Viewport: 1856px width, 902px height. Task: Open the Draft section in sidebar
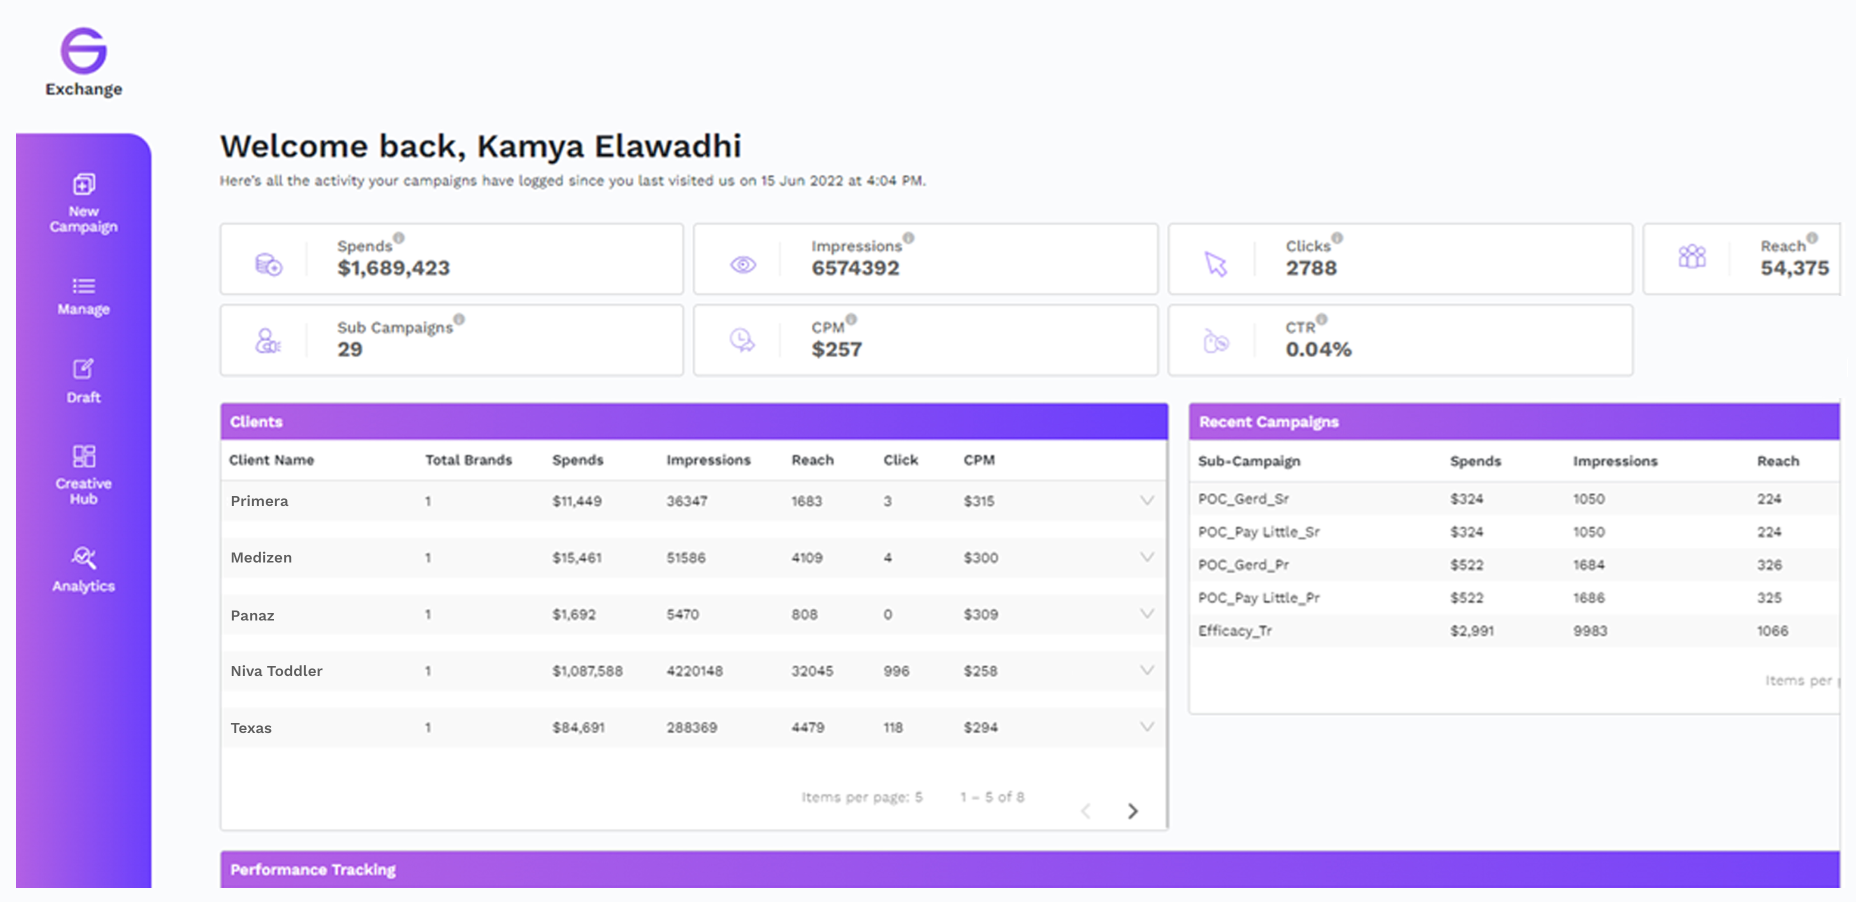click(83, 381)
